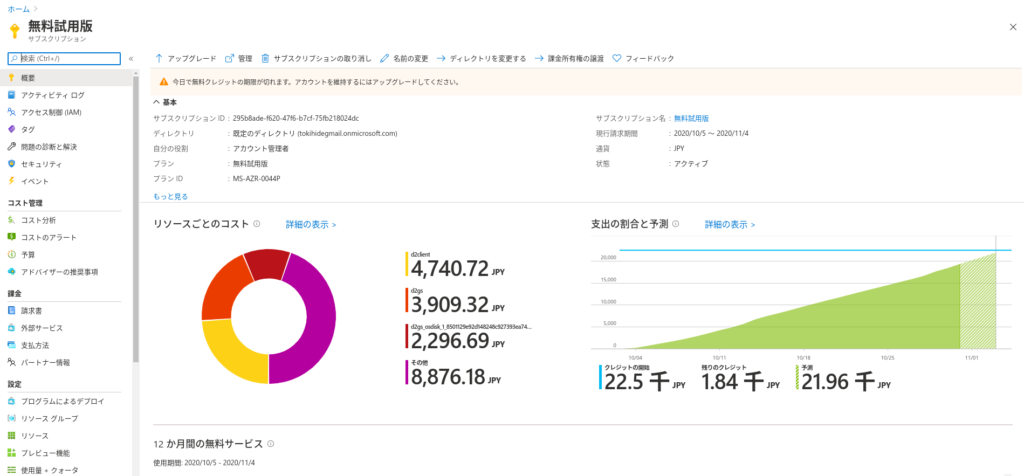This screenshot has width=1024, height=476.
Task: Click the リソース グループ icon
Action: 12,418
